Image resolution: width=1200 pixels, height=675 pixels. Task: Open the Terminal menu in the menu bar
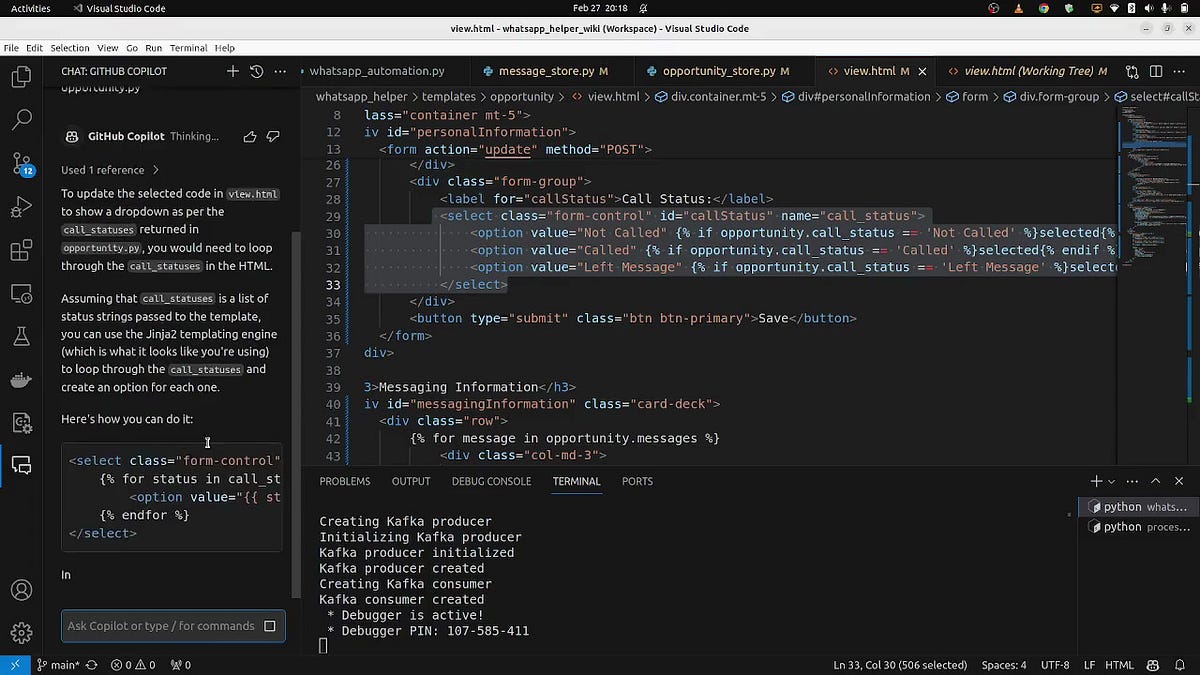[188, 47]
